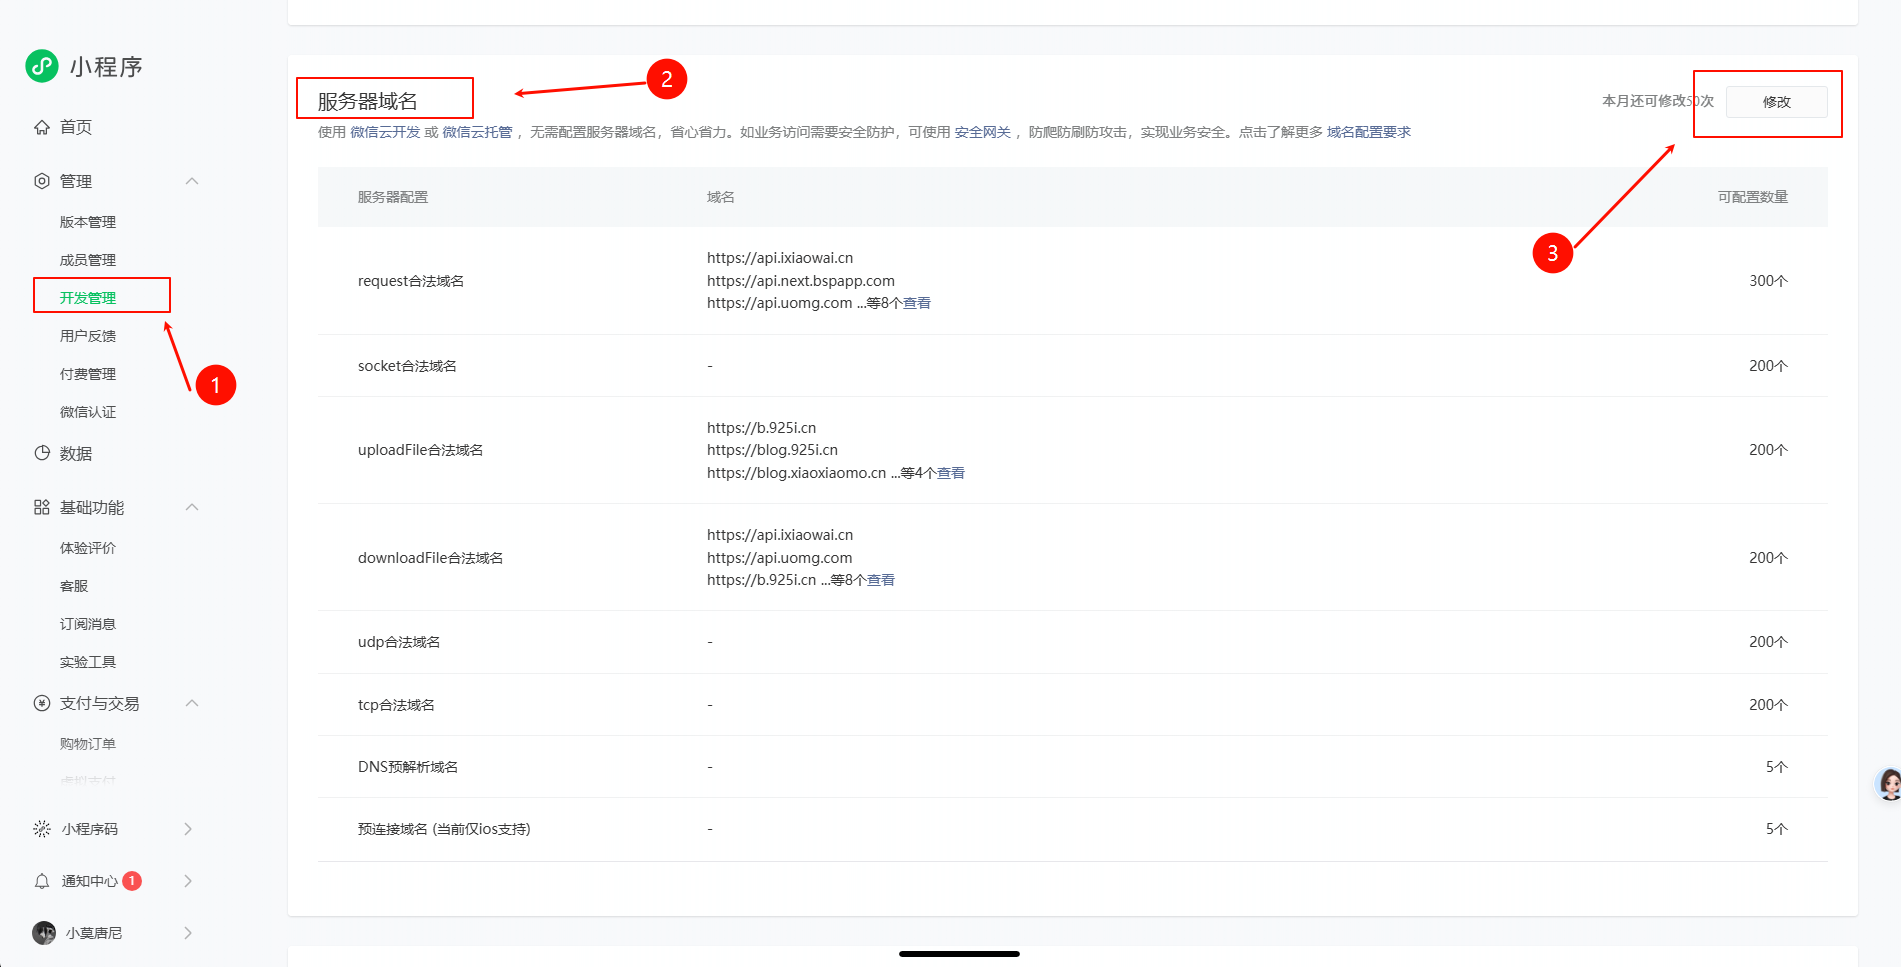1901x967 pixels.
Task: Open the 域名配置要求 link
Action: 1369,132
